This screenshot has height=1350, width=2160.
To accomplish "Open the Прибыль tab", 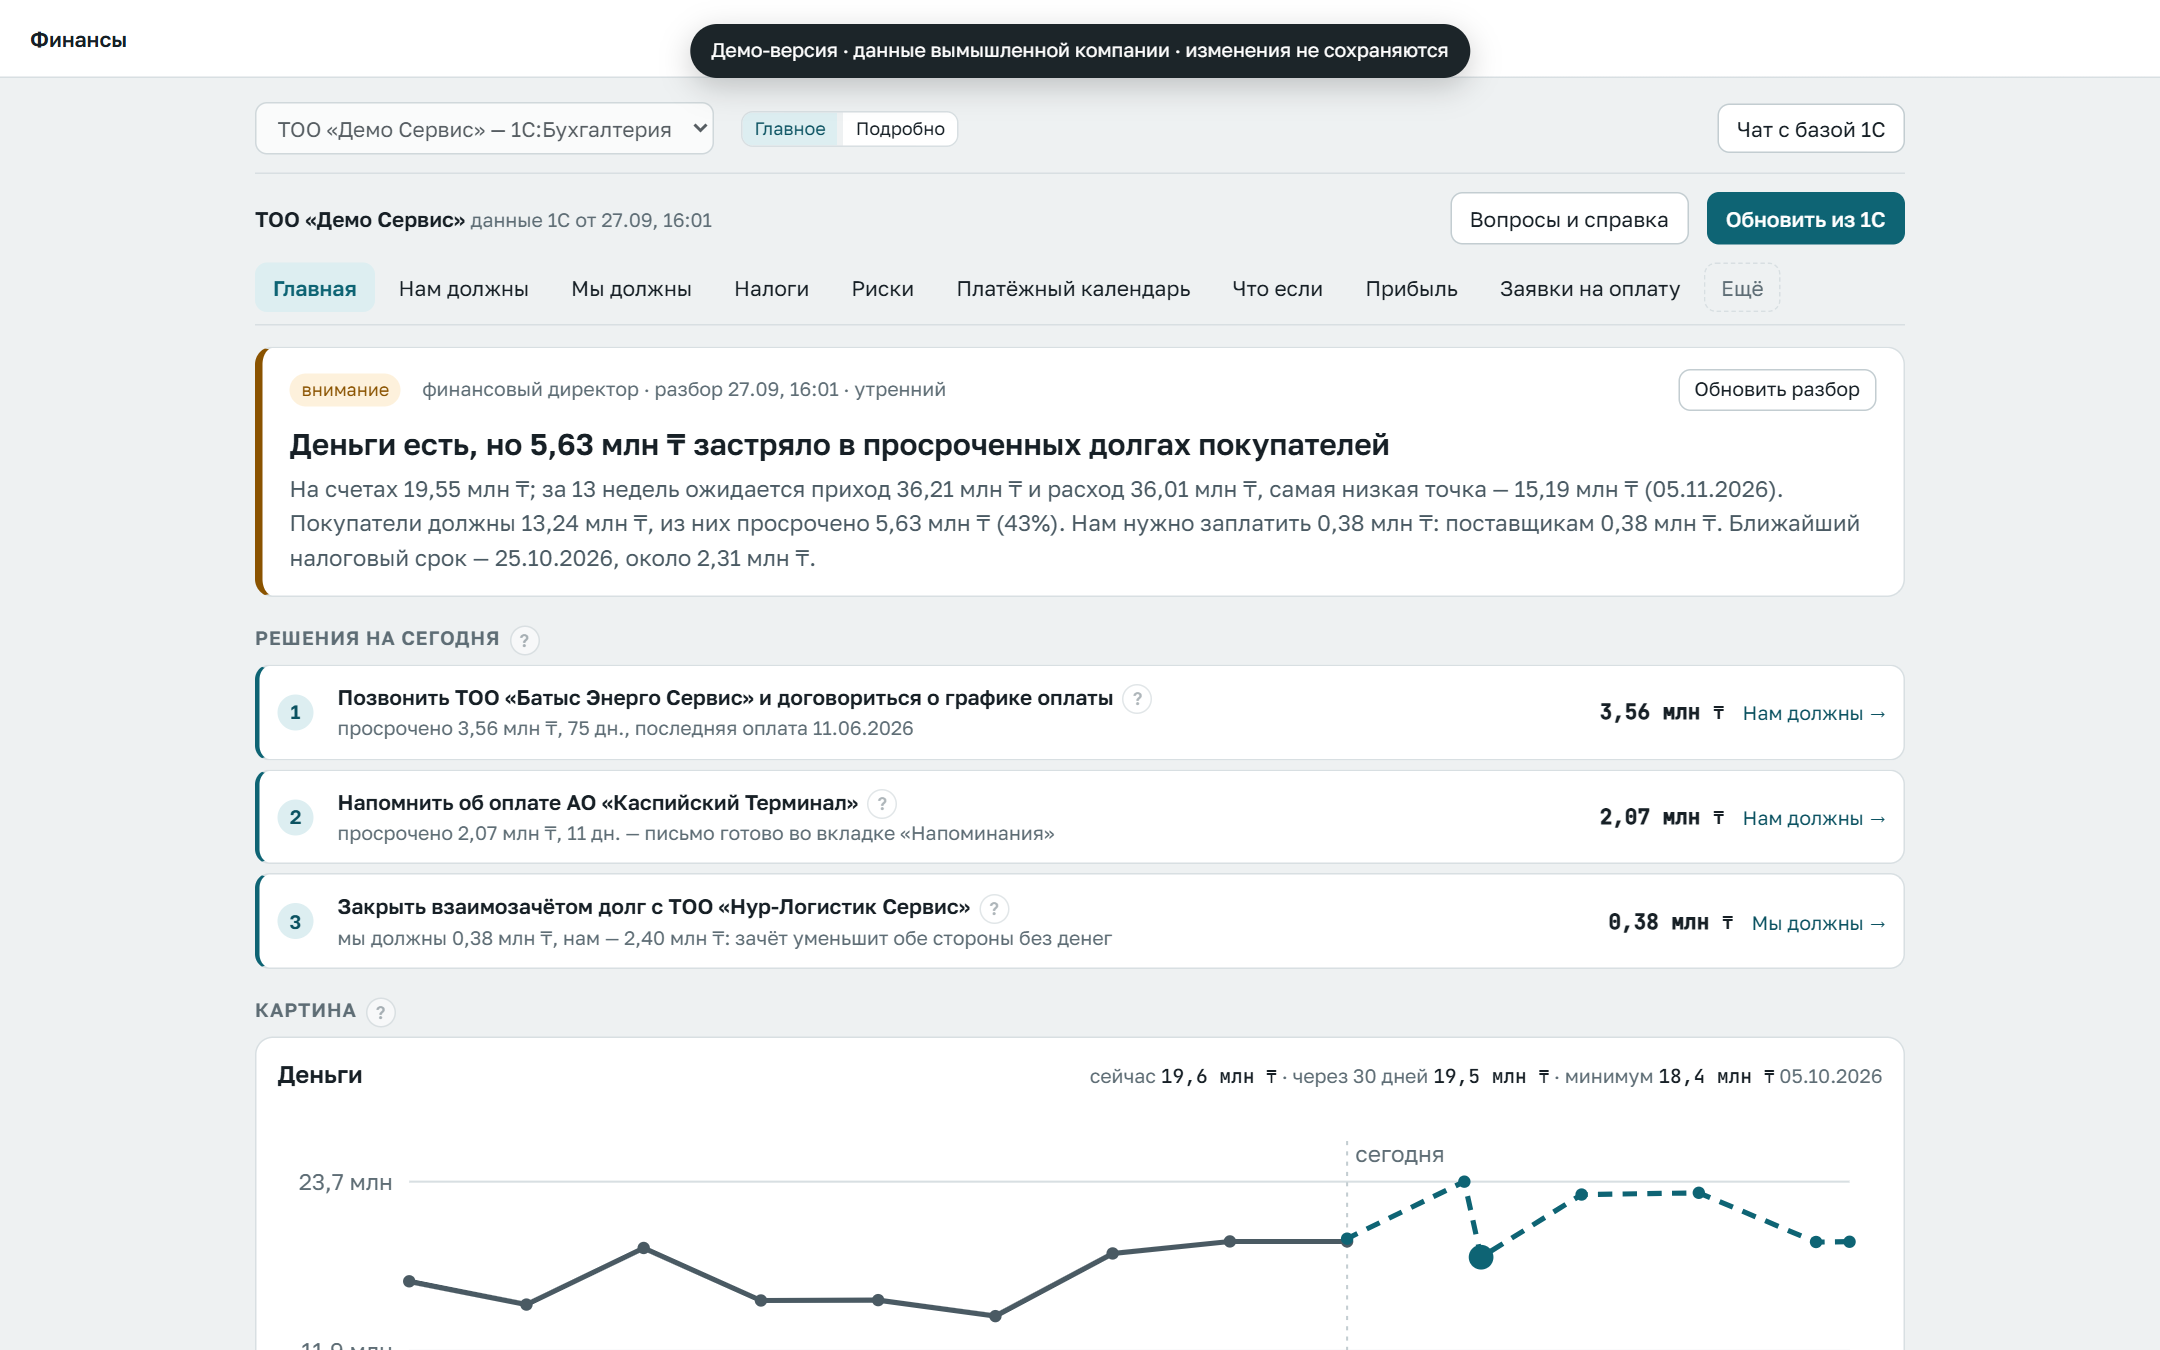I will [x=1412, y=289].
